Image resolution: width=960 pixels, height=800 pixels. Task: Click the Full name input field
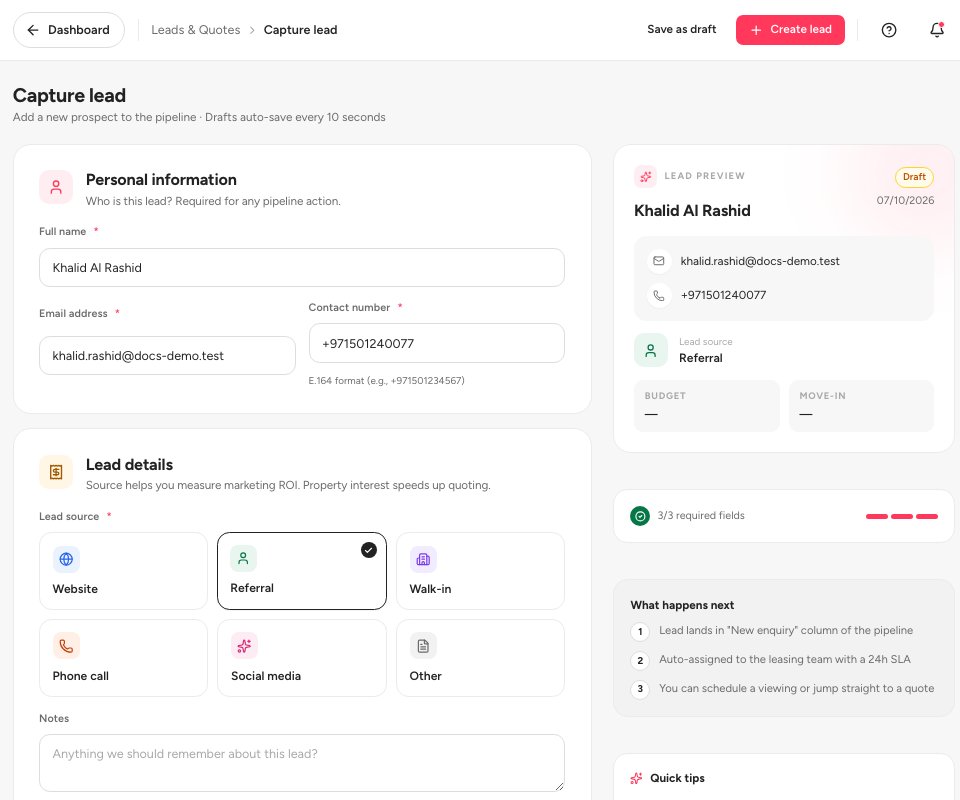(x=302, y=267)
